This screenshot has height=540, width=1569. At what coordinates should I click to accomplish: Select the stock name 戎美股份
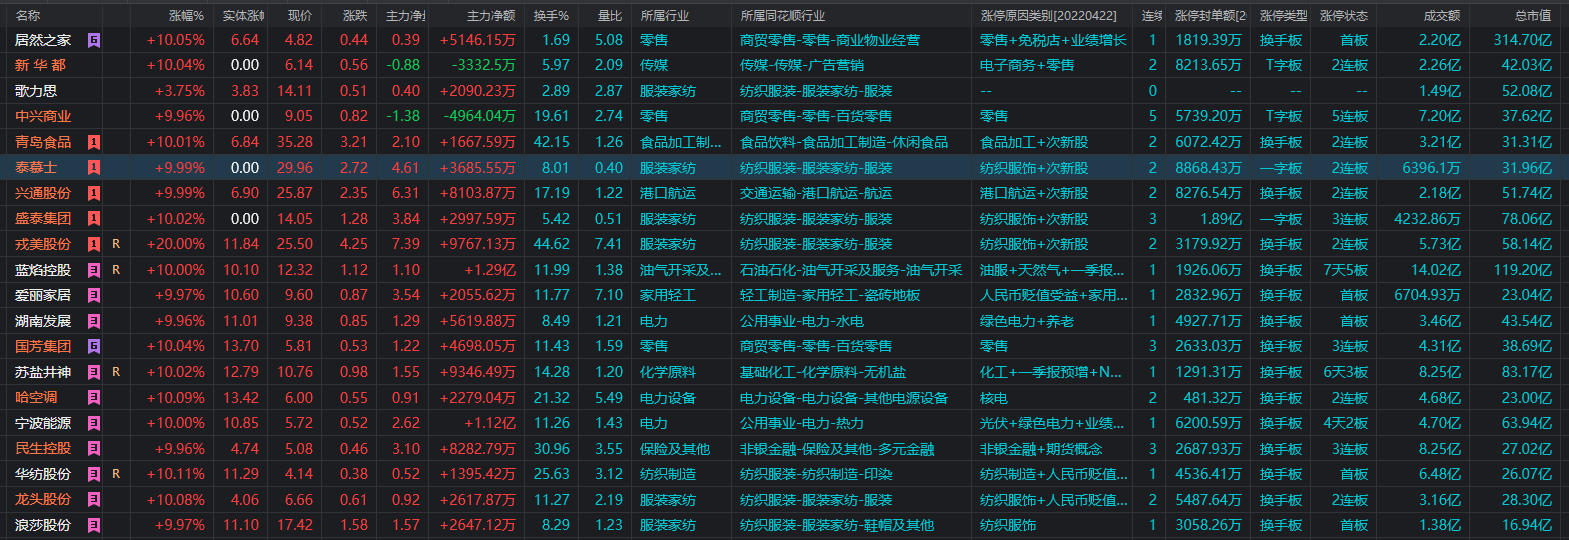pyautogui.click(x=43, y=244)
